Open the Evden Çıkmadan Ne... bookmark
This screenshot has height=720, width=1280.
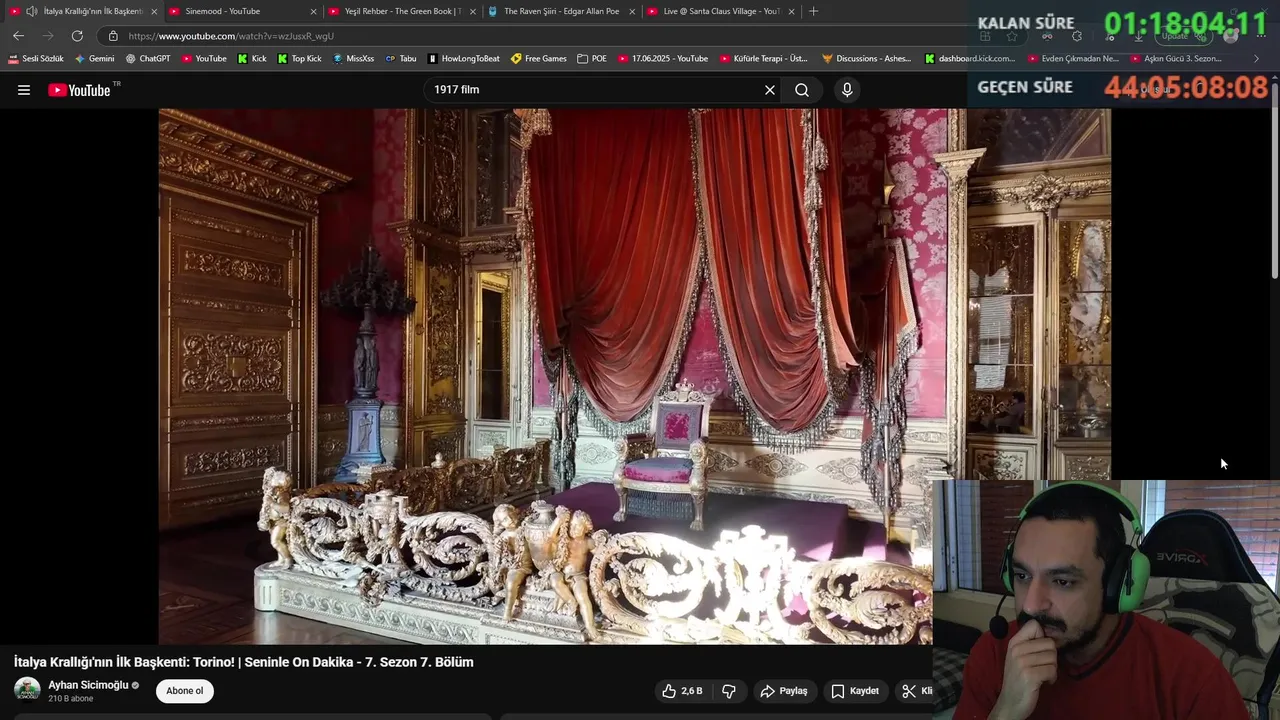[1073, 58]
